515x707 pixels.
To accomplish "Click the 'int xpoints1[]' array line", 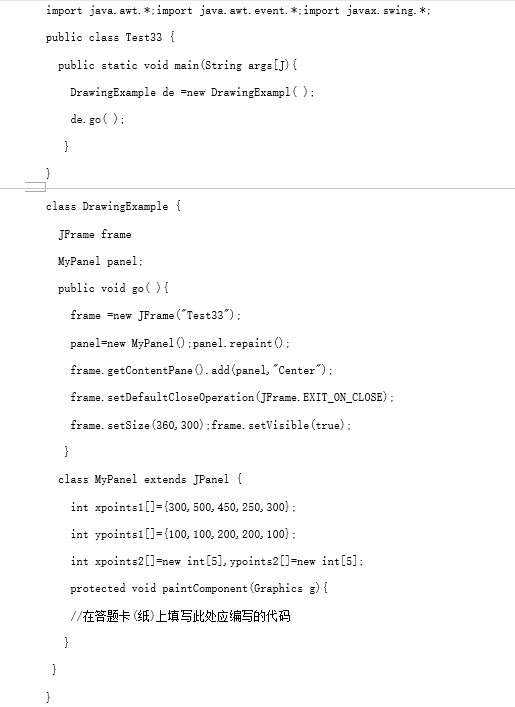I will pos(183,507).
